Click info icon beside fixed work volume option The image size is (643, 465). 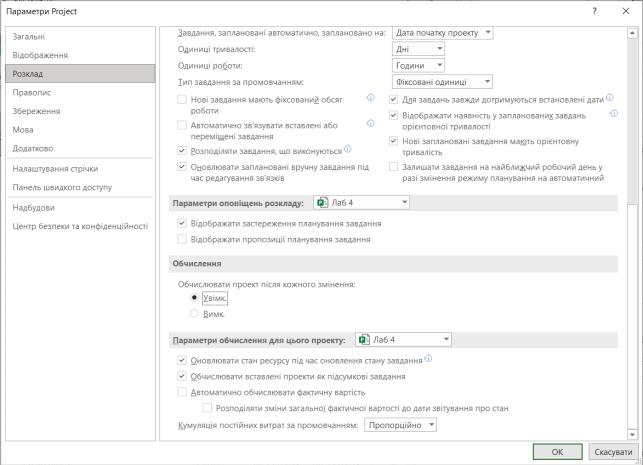point(370,98)
